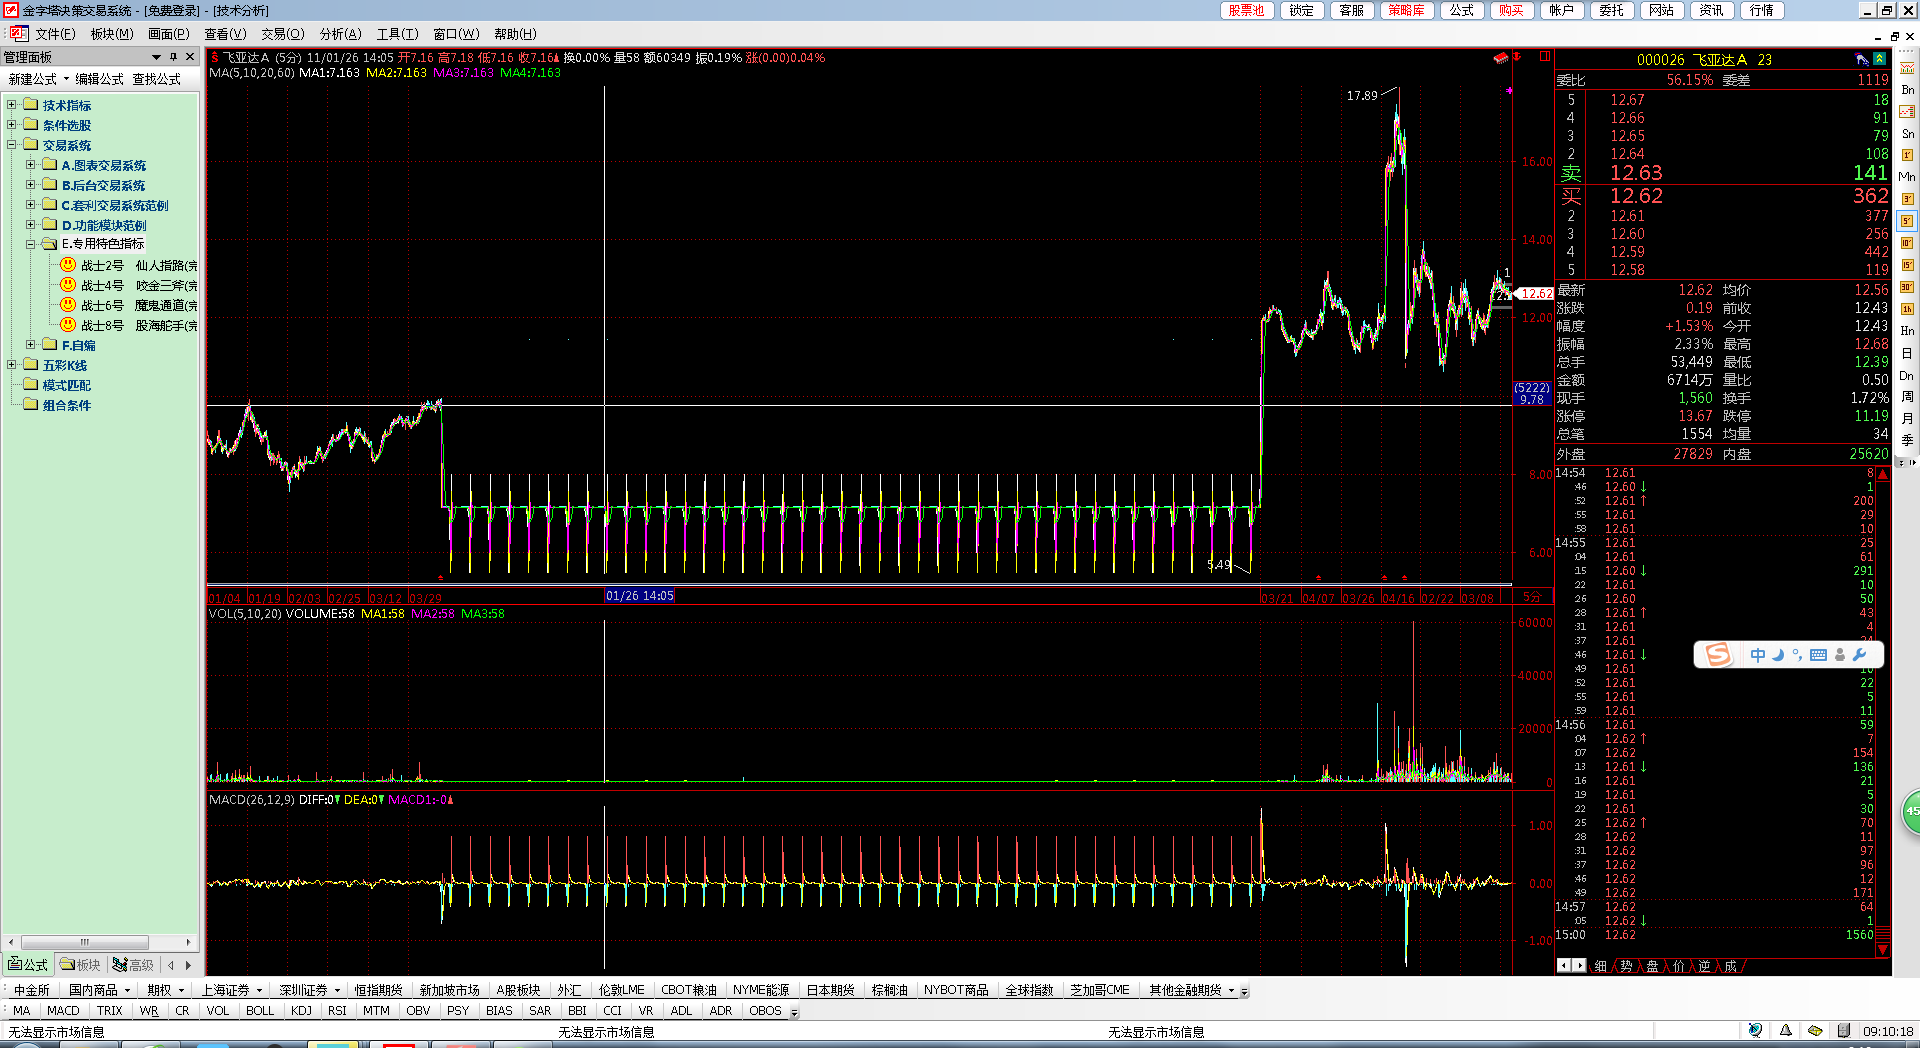Expand the A.图表交易系统 subfolder

(x=31, y=165)
